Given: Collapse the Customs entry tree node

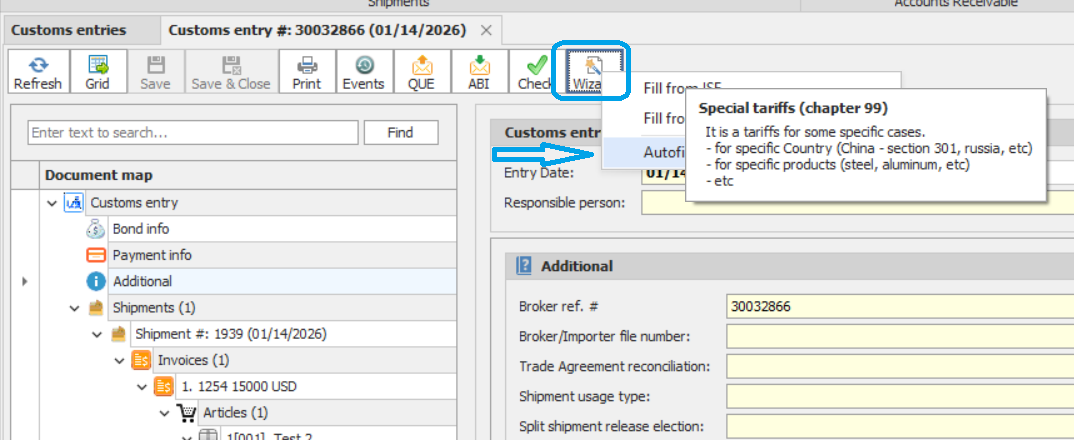Looking at the screenshot, I should point(52,203).
